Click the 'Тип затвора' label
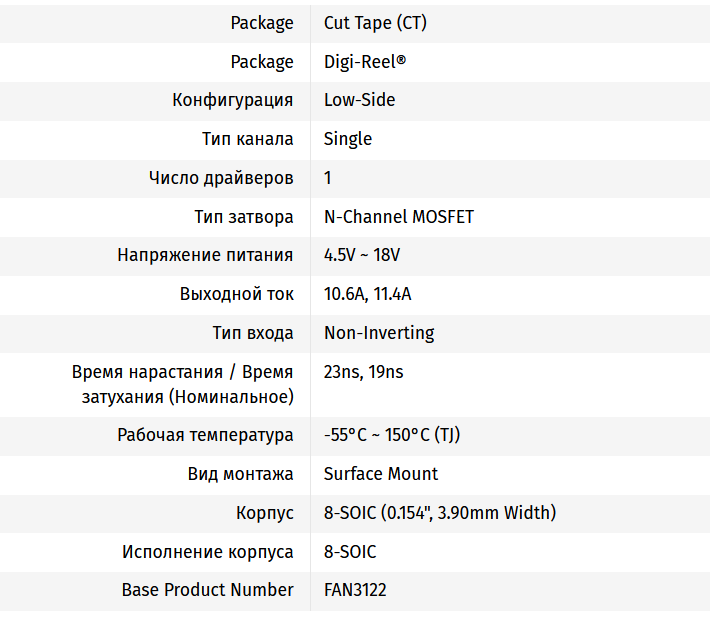Viewport: 710px width, 619px height. point(243,217)
